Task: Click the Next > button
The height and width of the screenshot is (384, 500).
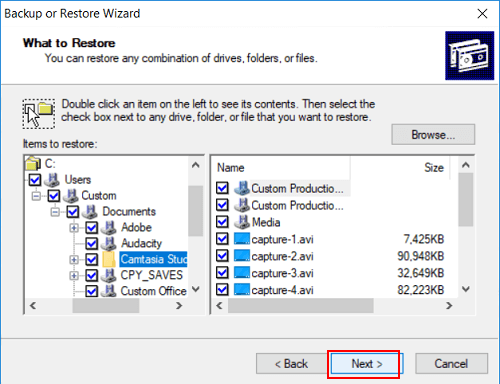Action: click(x=367, y=364)
